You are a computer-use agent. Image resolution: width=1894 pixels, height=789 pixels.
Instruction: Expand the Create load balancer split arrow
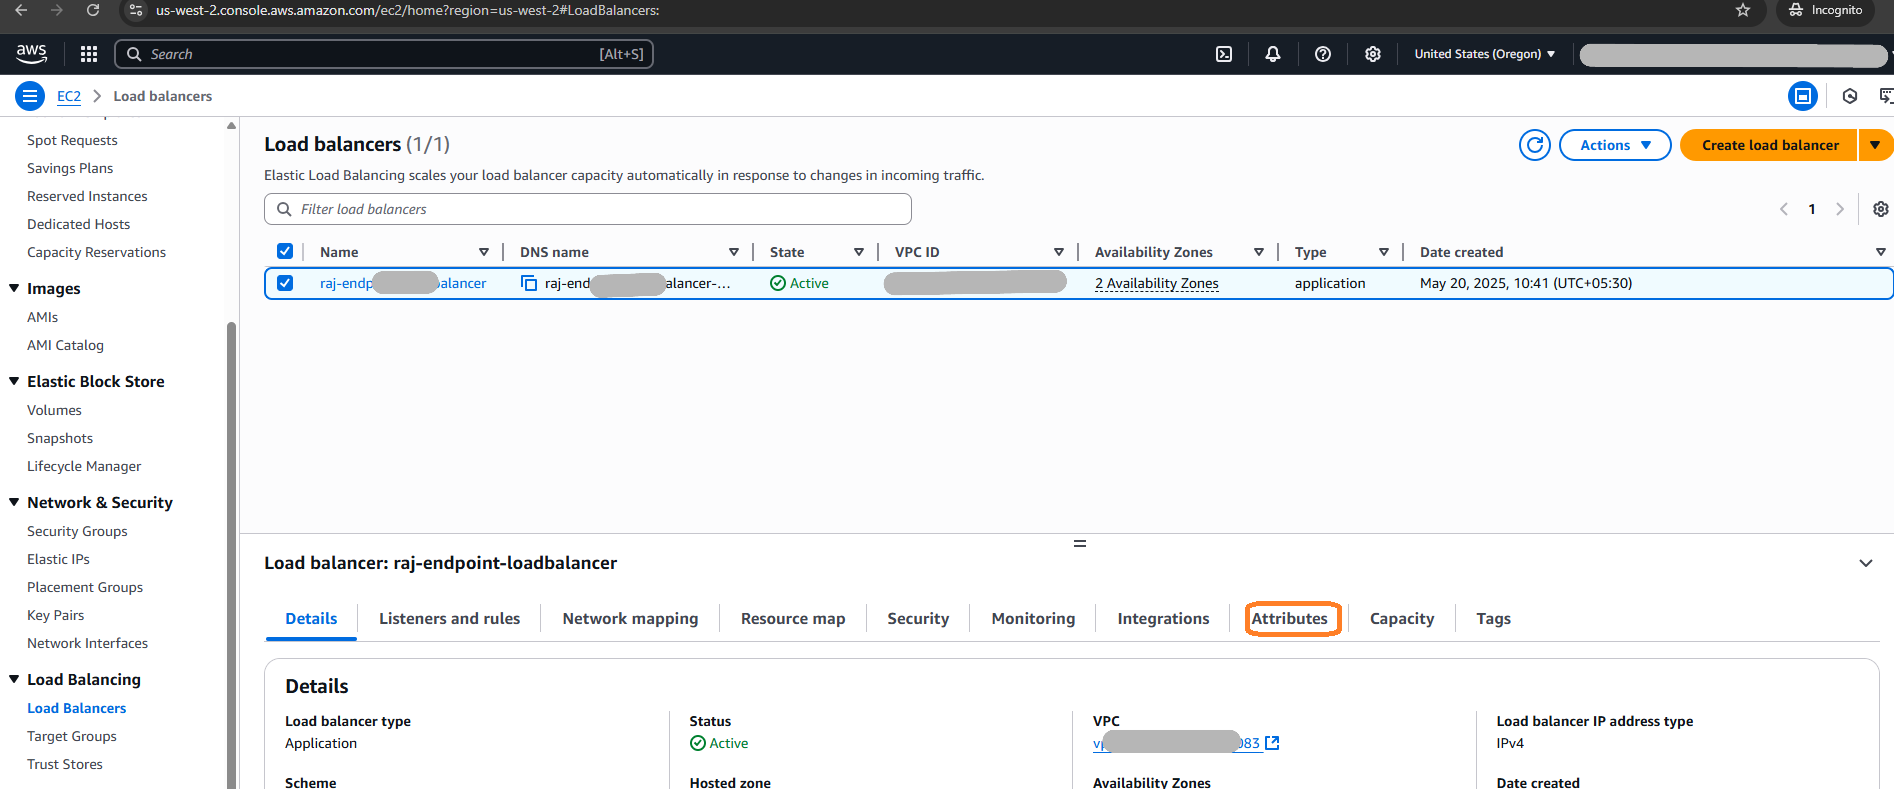1875,145
